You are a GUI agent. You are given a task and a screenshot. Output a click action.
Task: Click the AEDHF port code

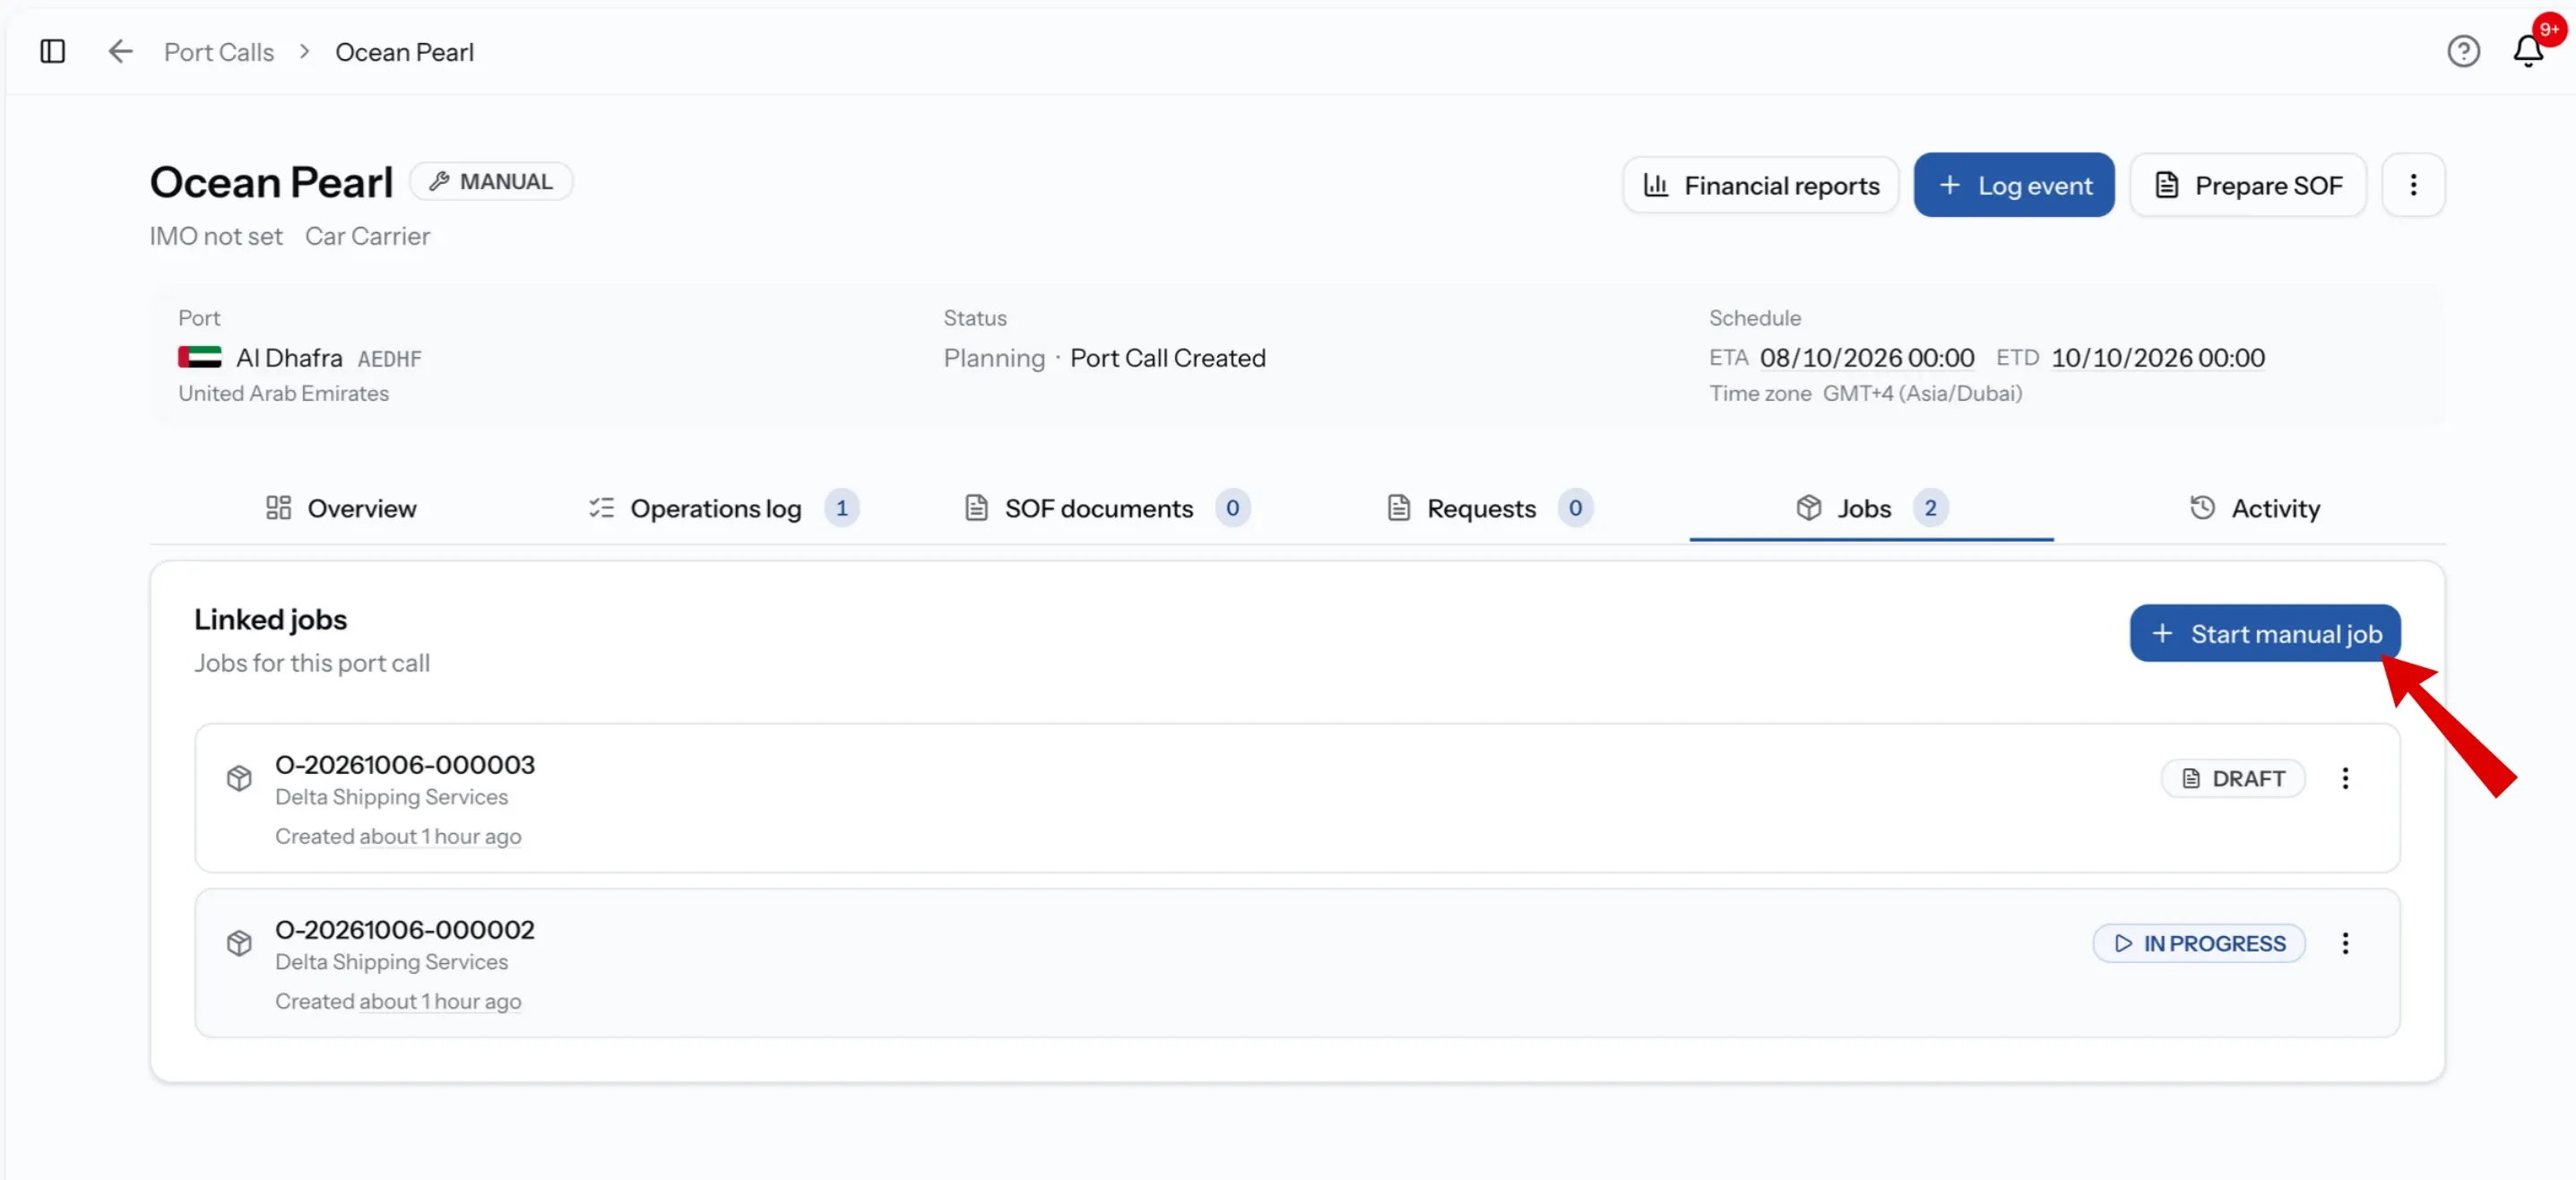[389, 359]
